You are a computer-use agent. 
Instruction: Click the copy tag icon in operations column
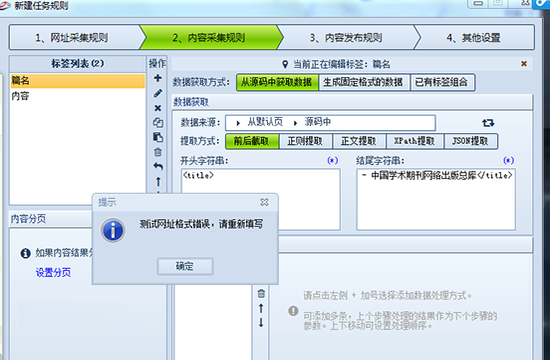pyautogui.click(x=158, y=122)
